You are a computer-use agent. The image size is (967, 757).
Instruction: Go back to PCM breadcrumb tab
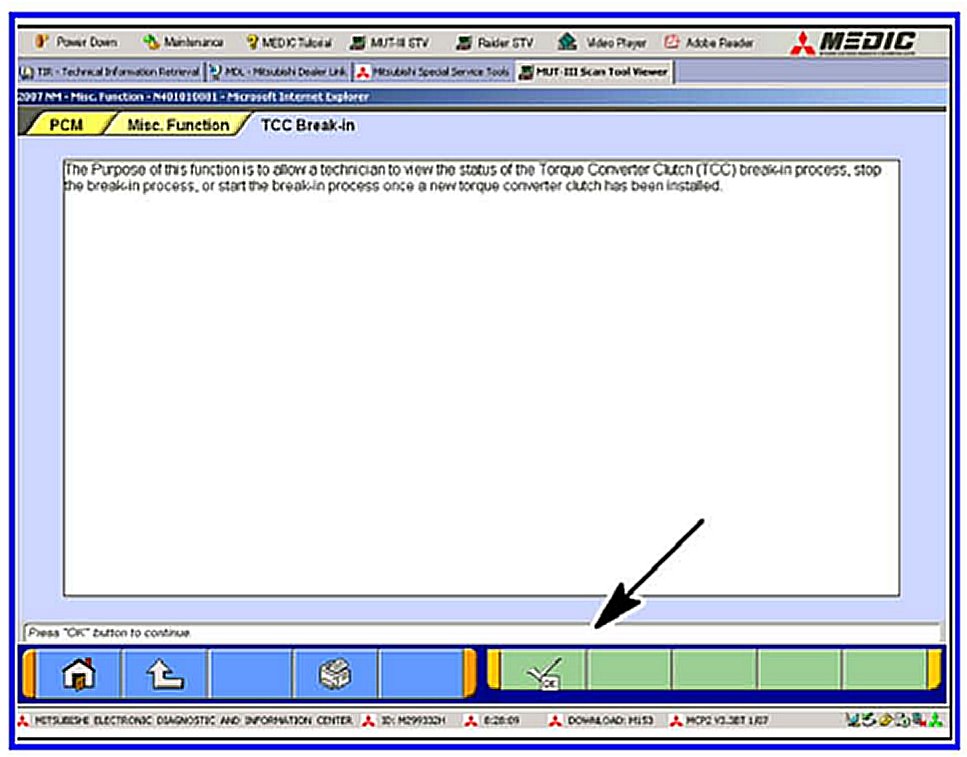[65, 125]
